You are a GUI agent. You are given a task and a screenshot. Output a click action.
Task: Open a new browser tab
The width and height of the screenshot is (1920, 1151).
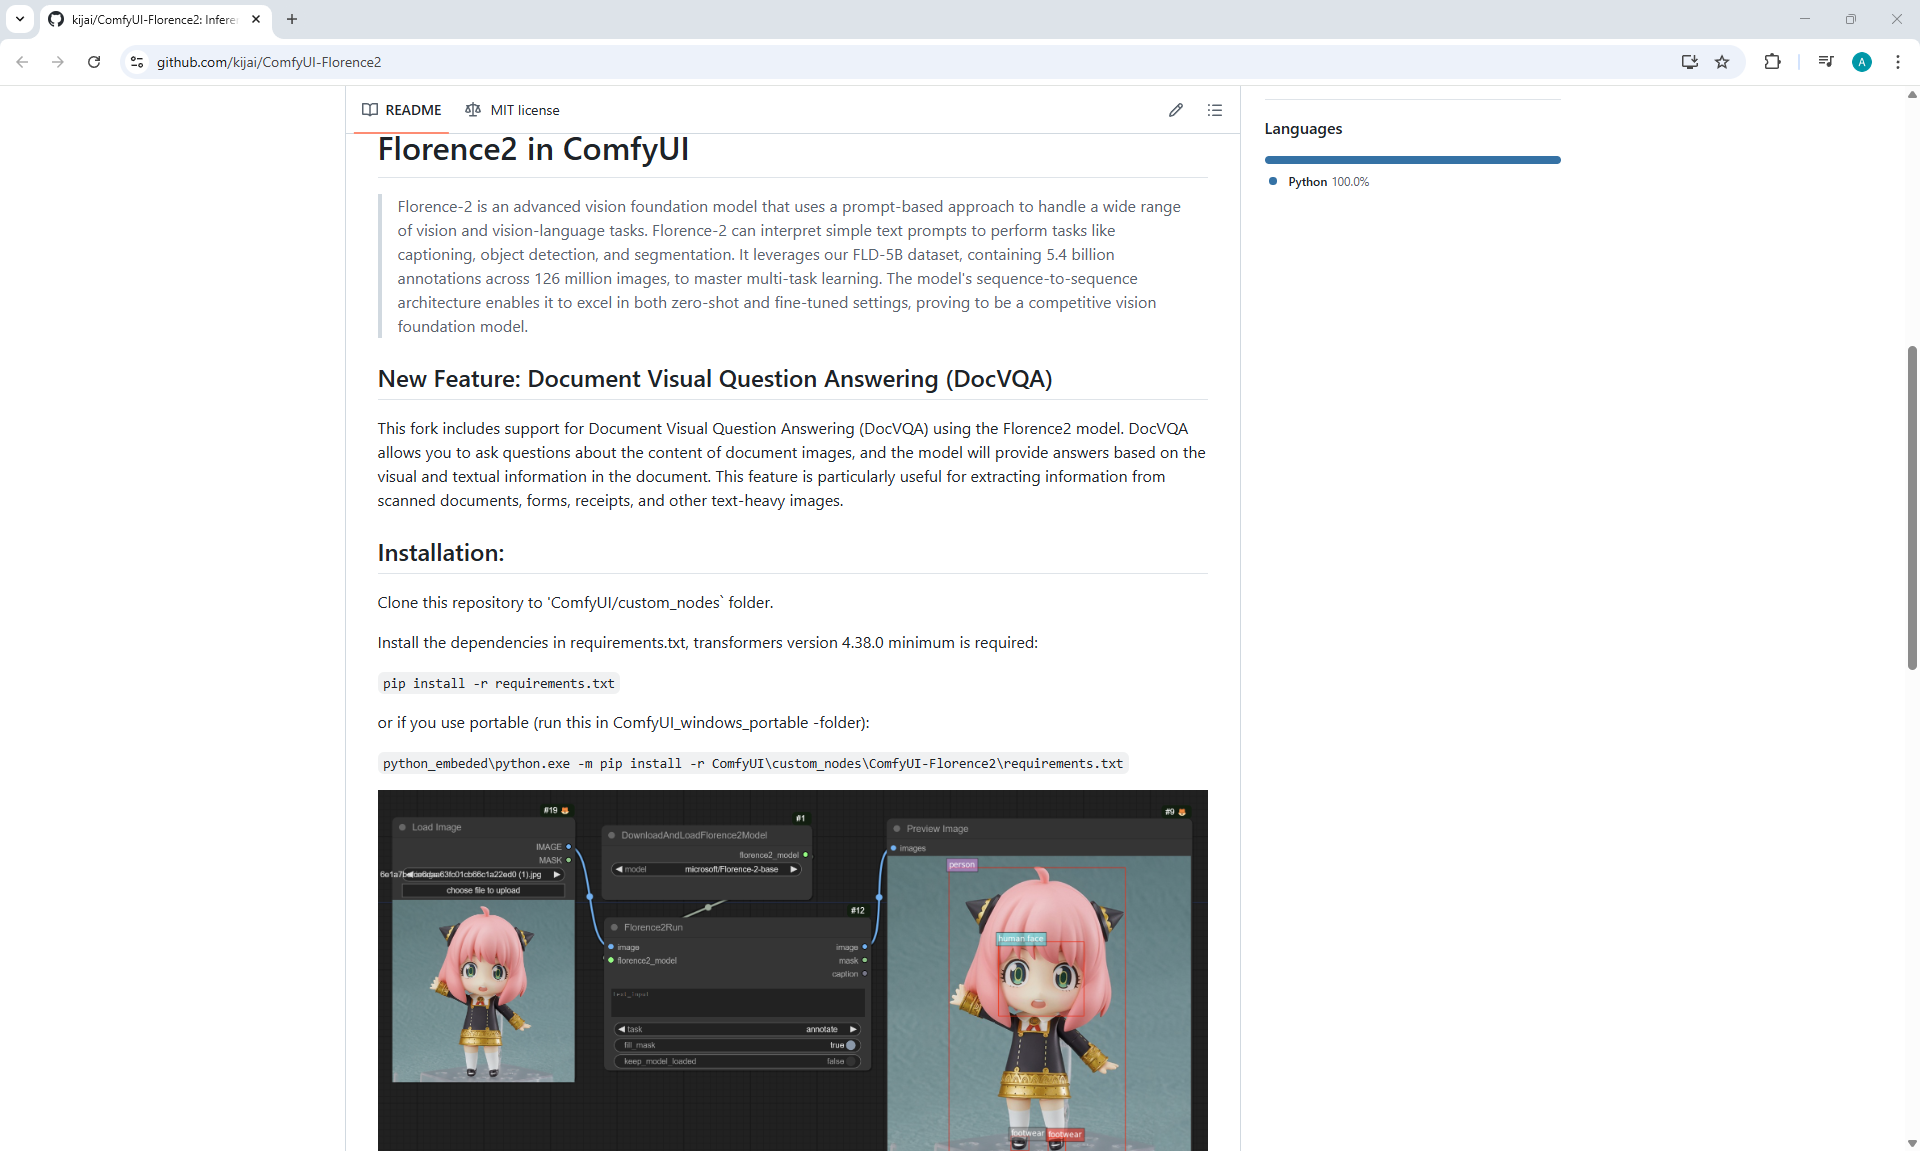tap(292, 19)
